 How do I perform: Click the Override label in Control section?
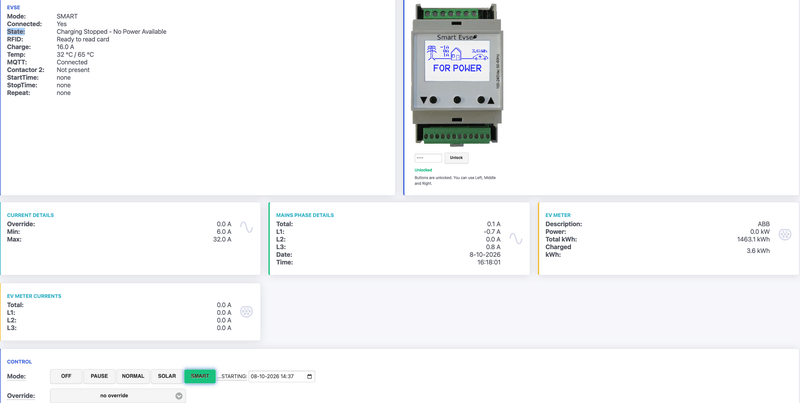(x=21, y=396)
